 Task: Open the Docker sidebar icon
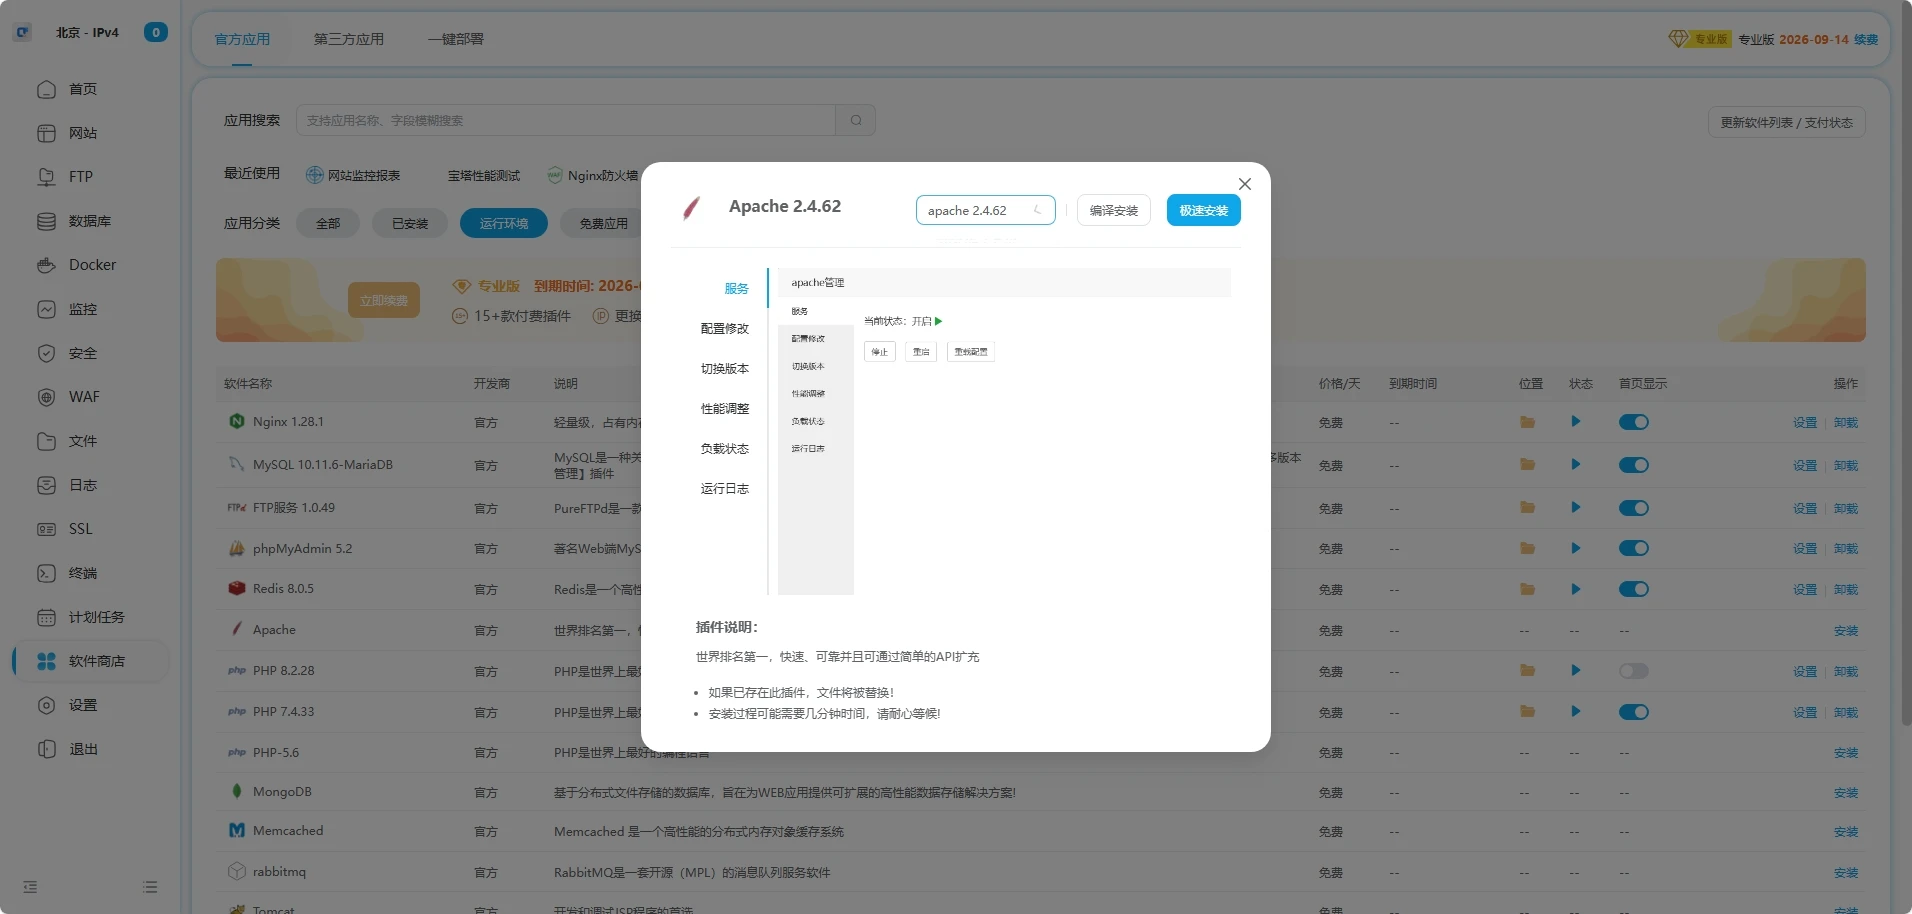[46, 265]
